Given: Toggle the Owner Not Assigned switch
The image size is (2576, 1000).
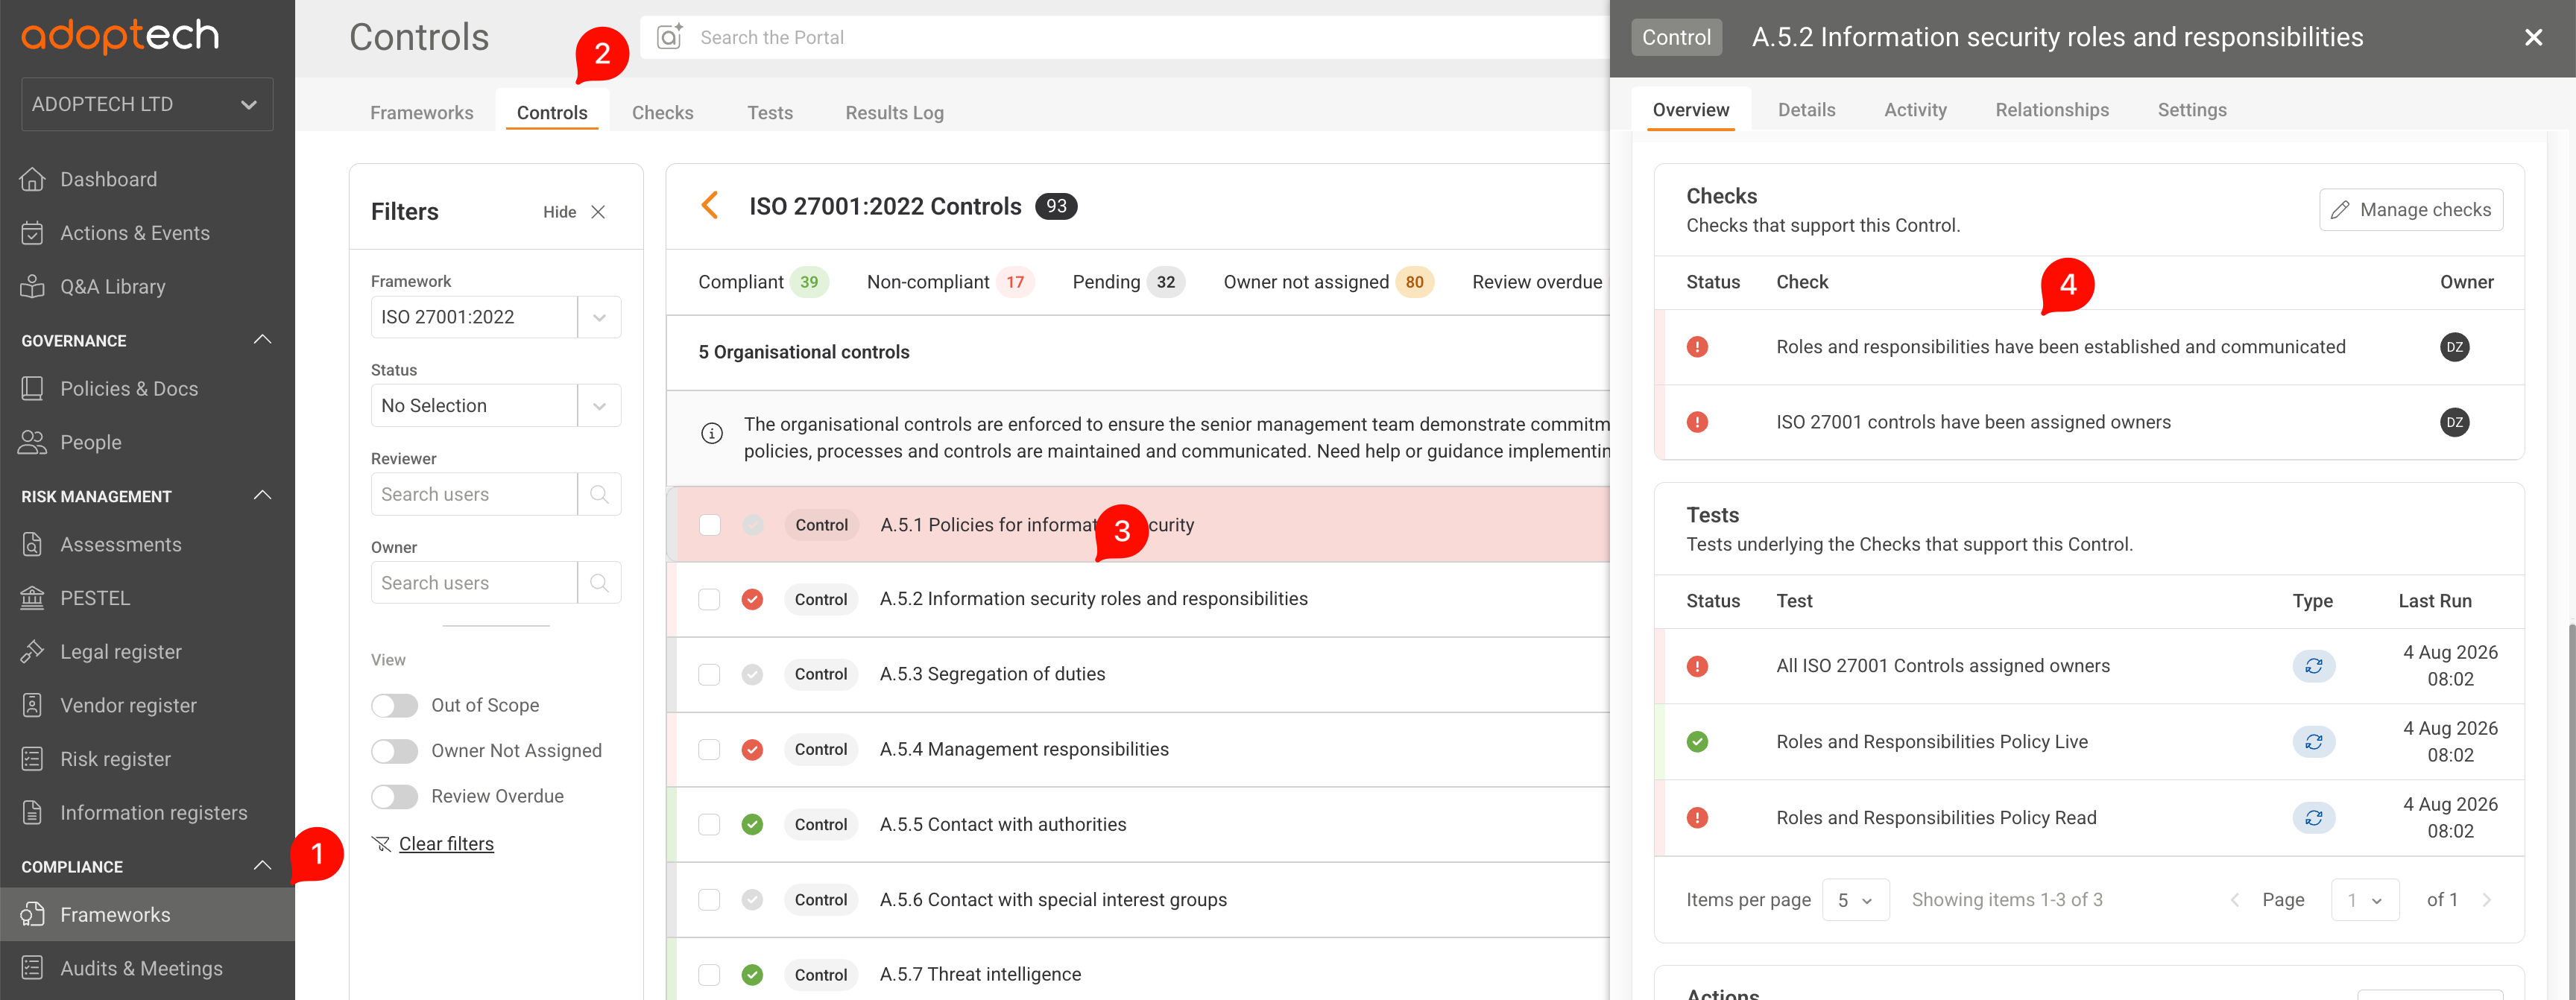Looking at the screenshot, I should point(394,751).
